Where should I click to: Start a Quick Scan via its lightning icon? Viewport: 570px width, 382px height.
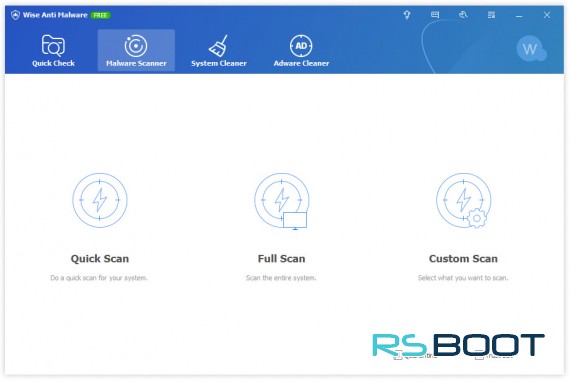click(100, 200)
